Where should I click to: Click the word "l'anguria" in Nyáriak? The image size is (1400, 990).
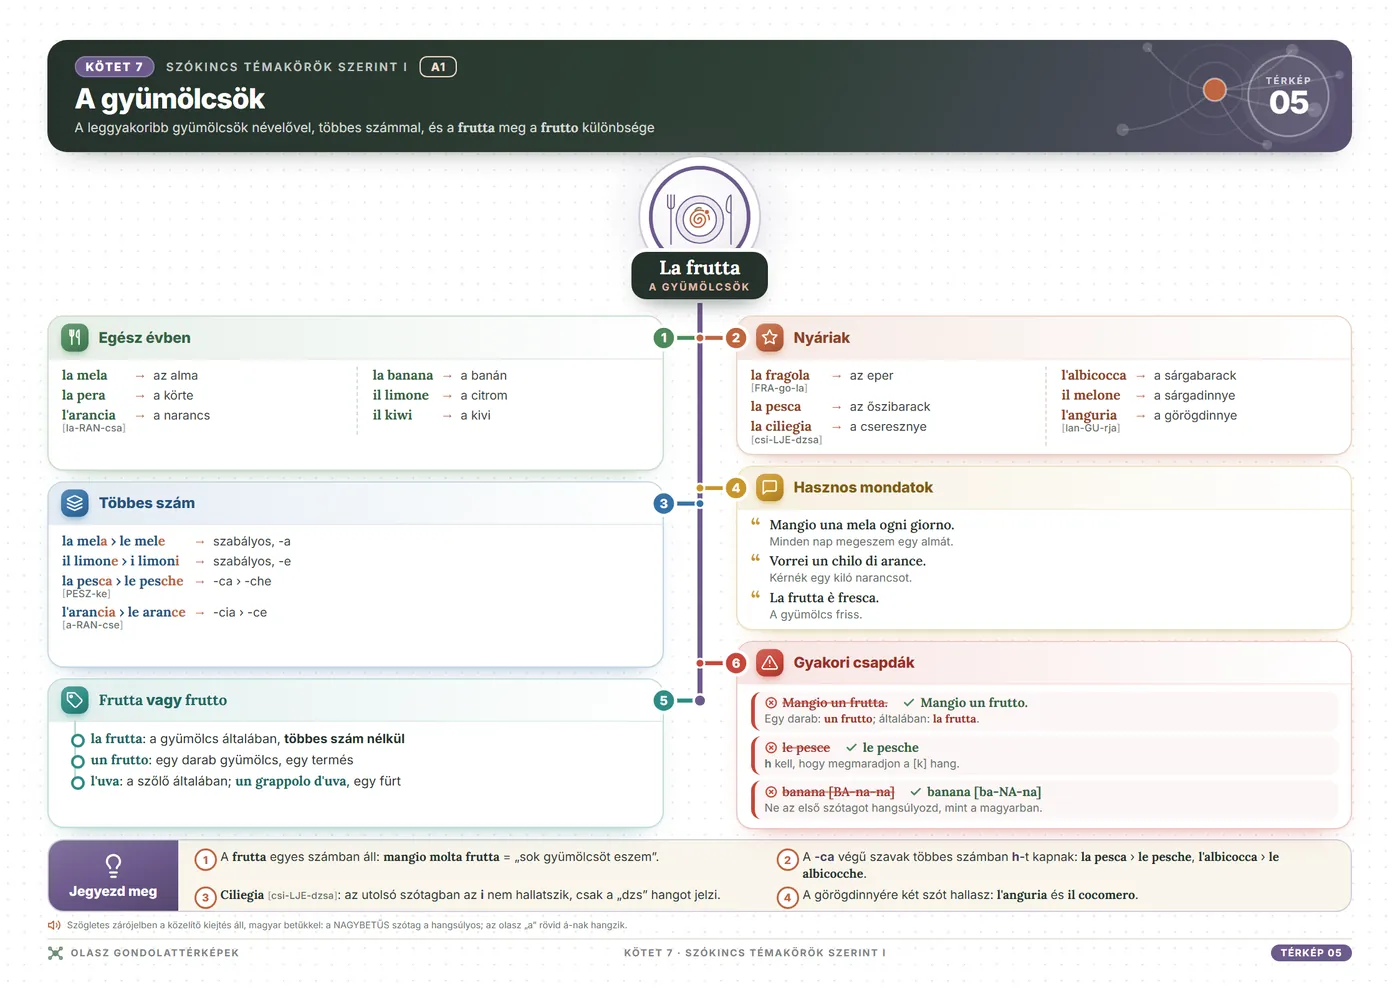pos(1089,415)
